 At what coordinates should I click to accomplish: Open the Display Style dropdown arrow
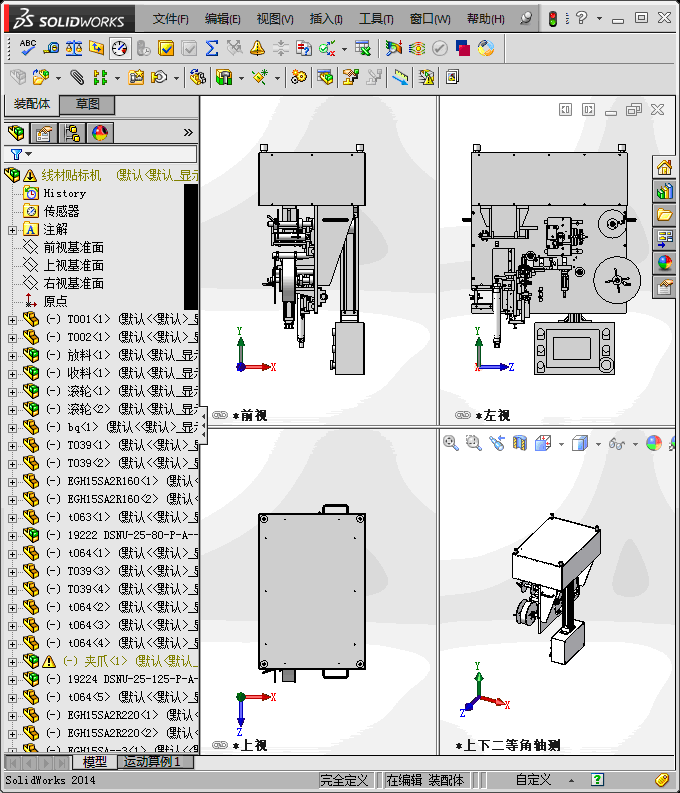coord(598,445)
